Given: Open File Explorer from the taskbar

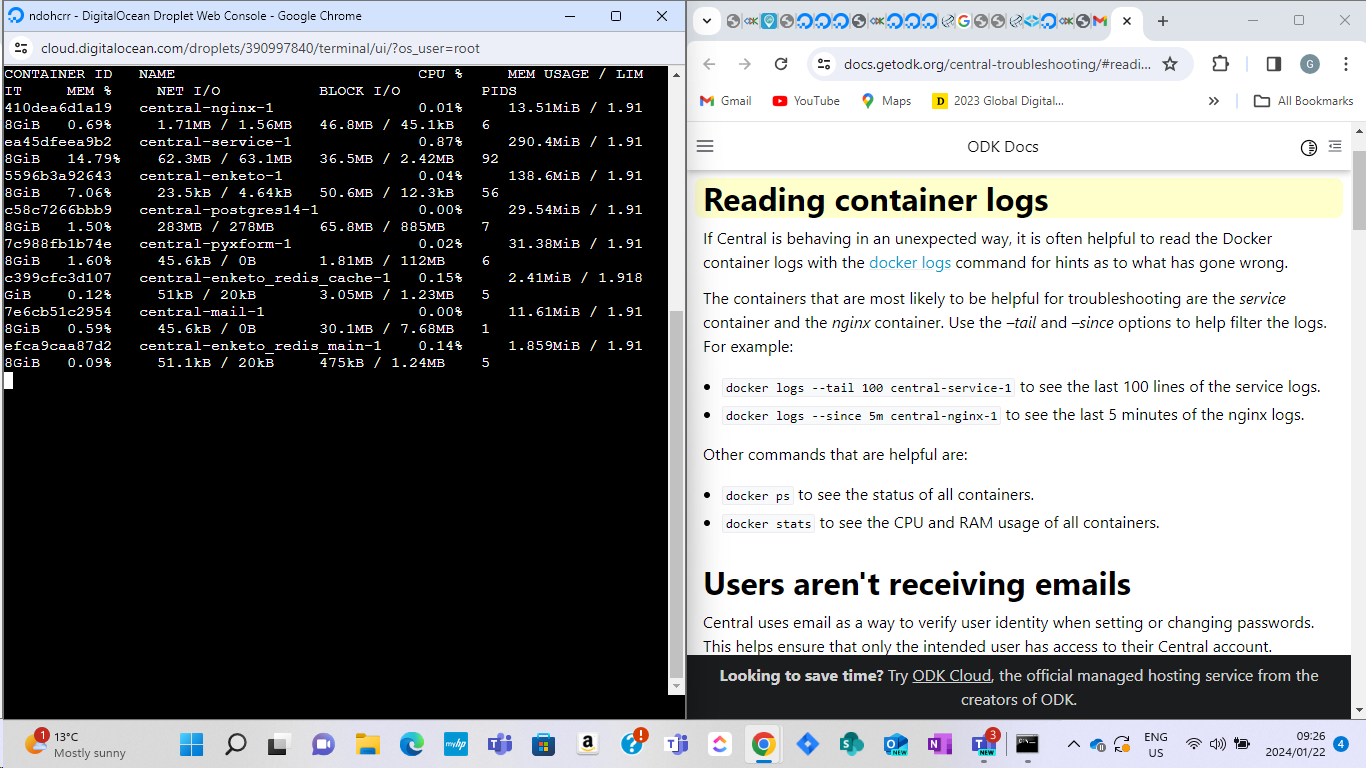Looking at the screenshot, I should pyautogui.click(x=367, y=744).
